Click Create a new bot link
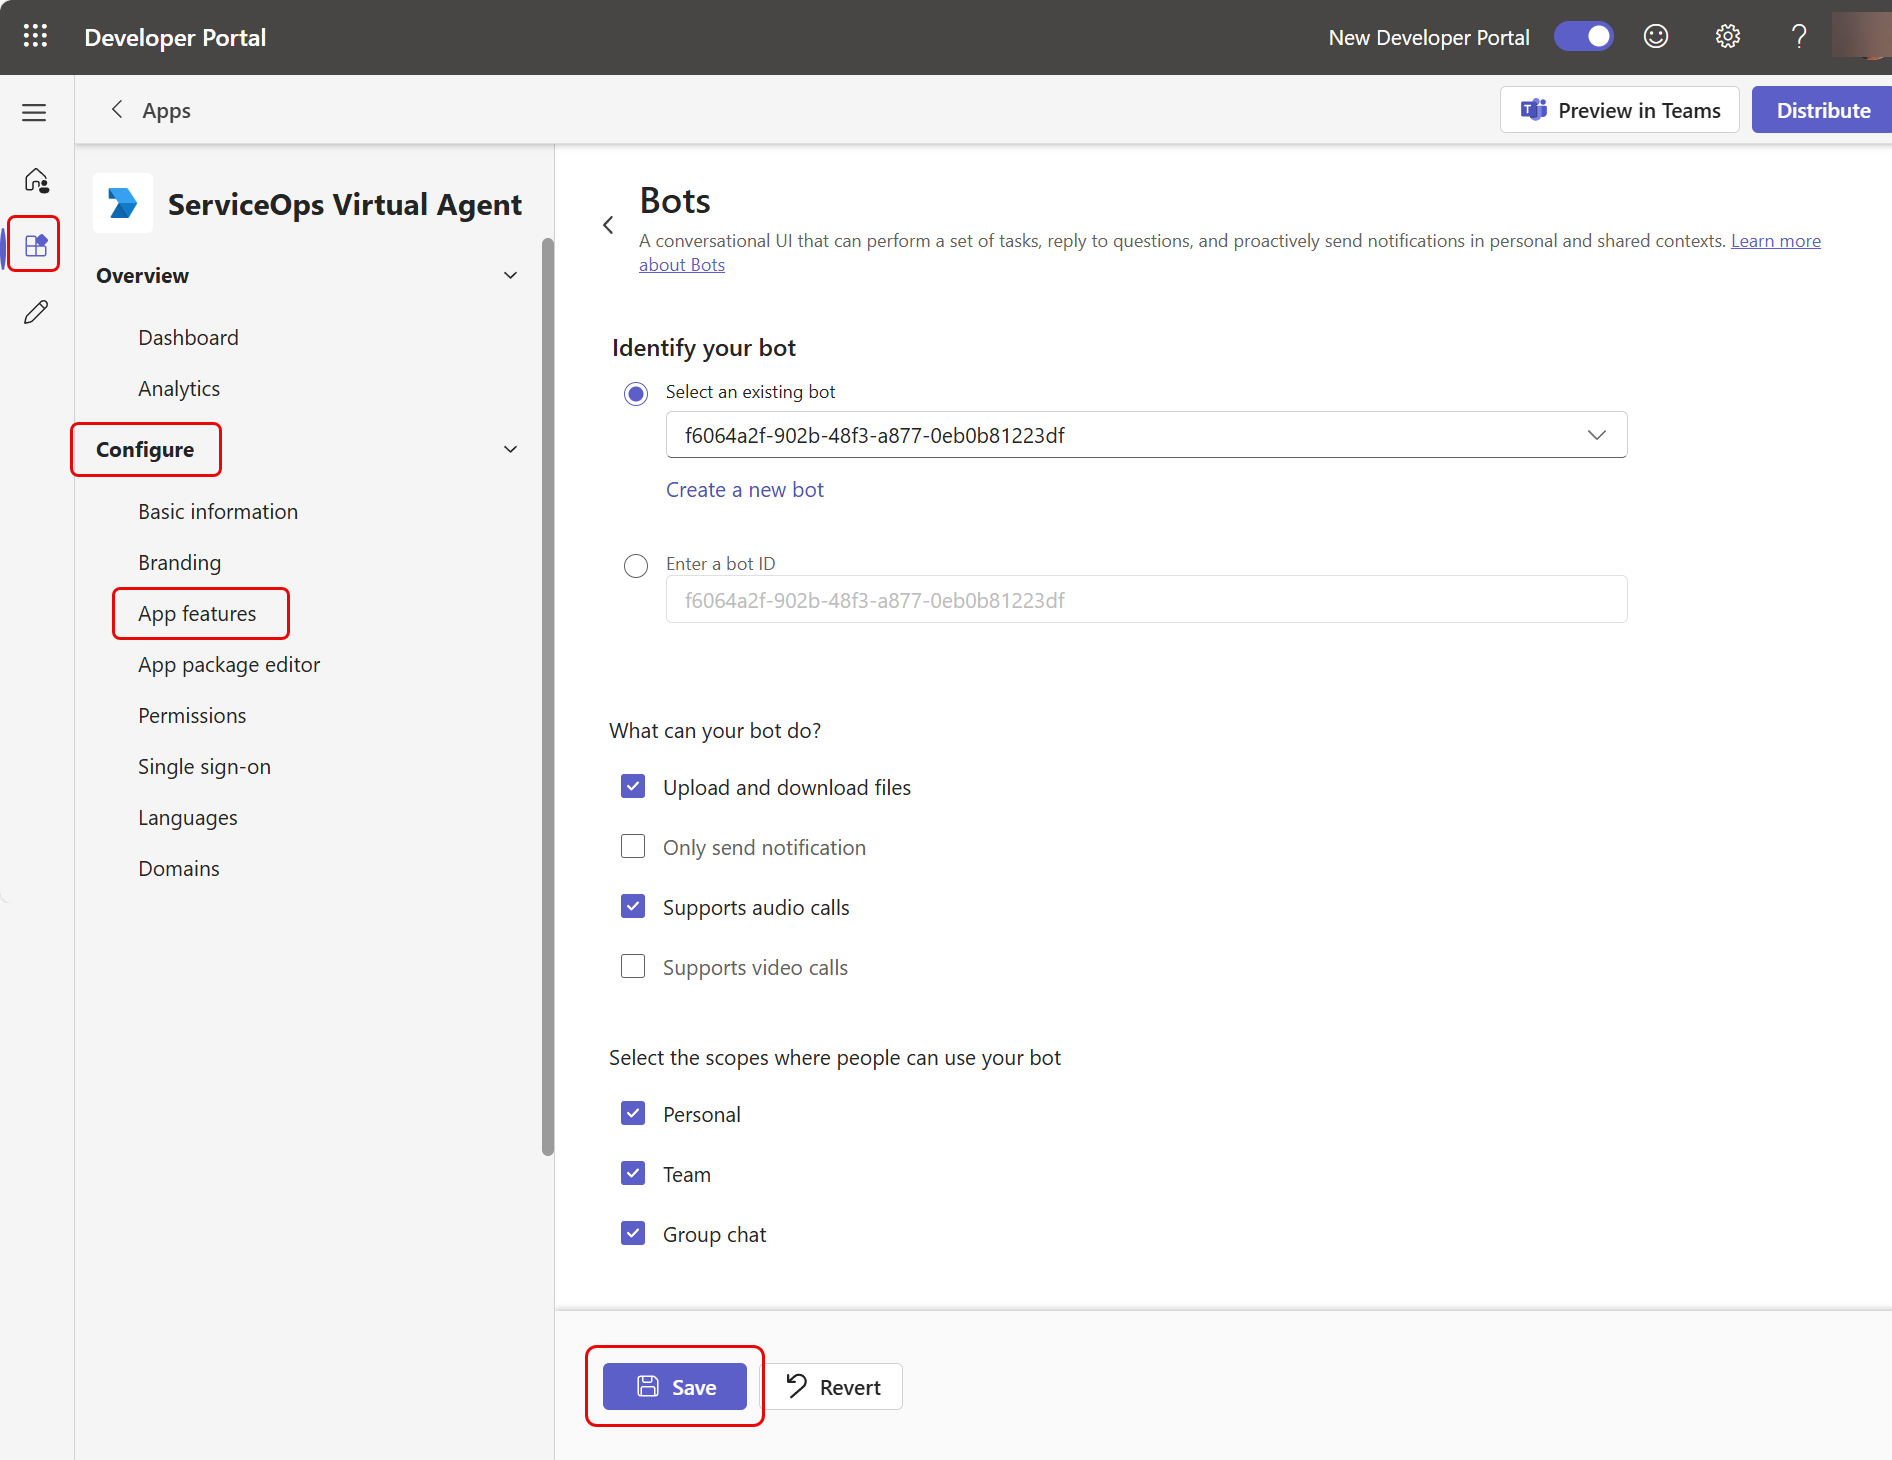The width and height of the screenshot is (1892, 1460). pyautogui.click(x=744, y=490)
